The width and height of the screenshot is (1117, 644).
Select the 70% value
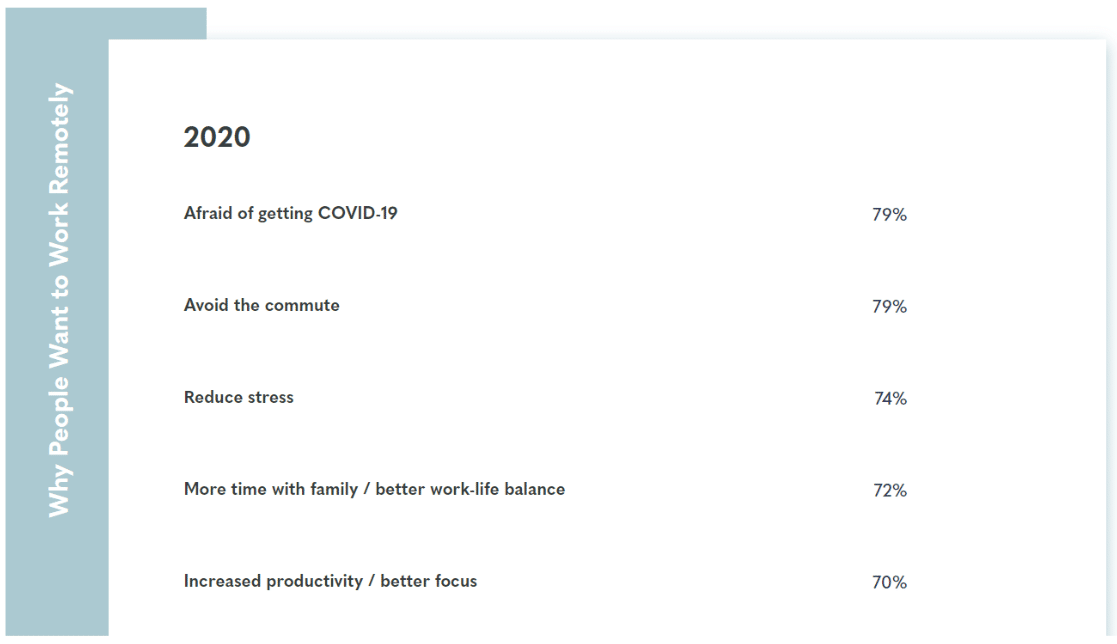click(889, 582)
